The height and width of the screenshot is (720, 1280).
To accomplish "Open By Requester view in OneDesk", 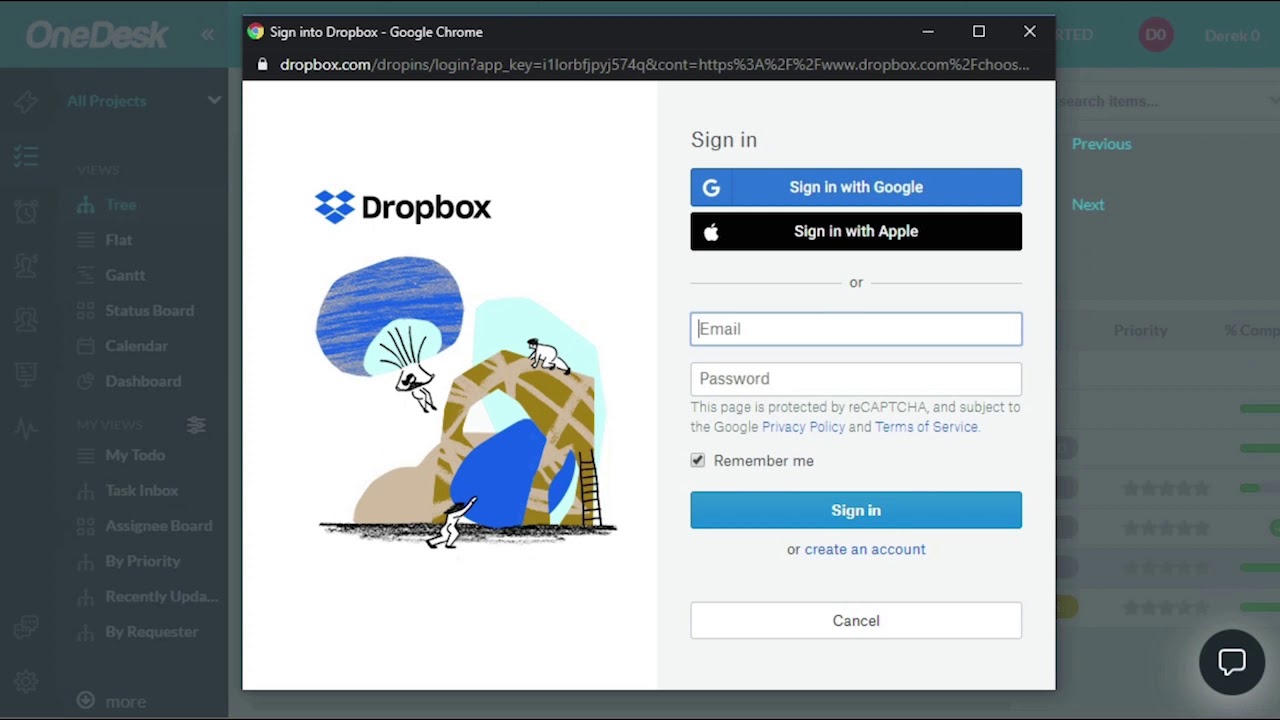I will click(152, 632).
